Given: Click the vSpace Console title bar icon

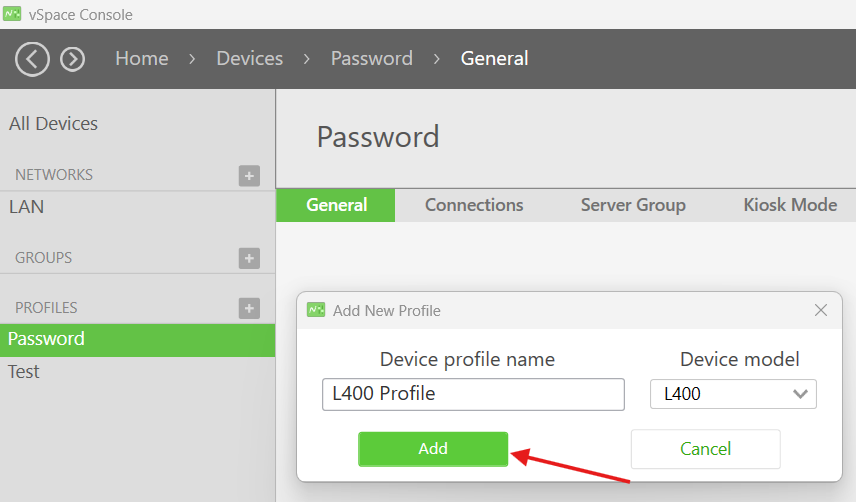Looking at the screenshot, I should pos(12,14).
